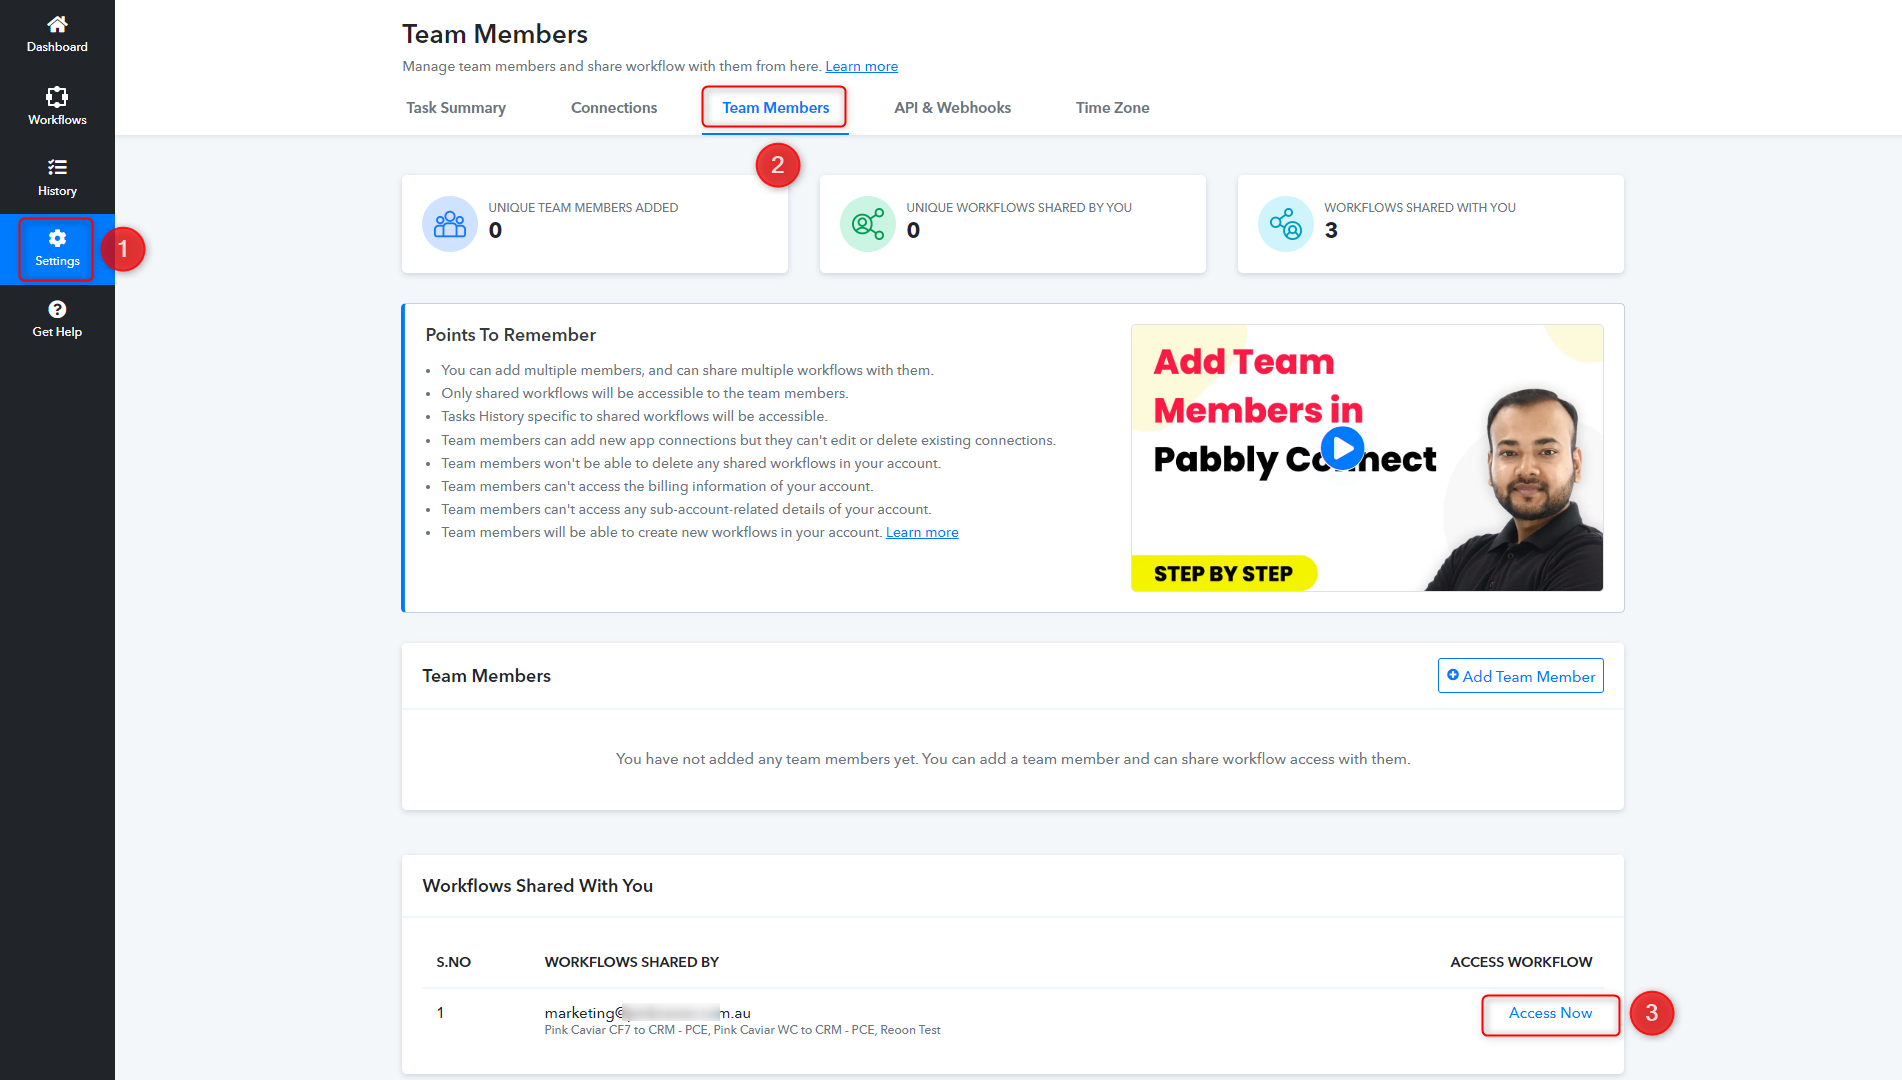
Task: Click the Workflows Shared With You icon
Action: click(x=1286, y=224)
